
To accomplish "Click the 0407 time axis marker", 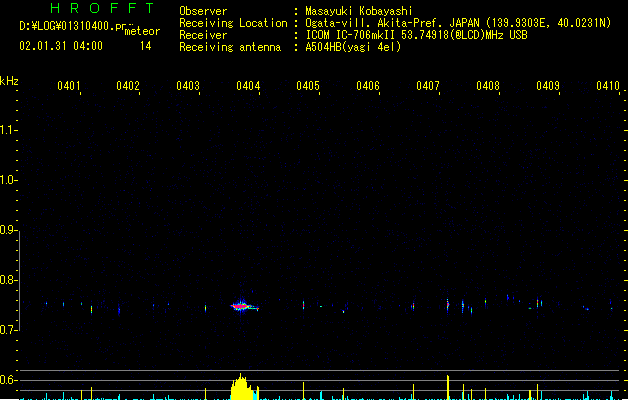I will pyautogui.click(x=428, y=86).
